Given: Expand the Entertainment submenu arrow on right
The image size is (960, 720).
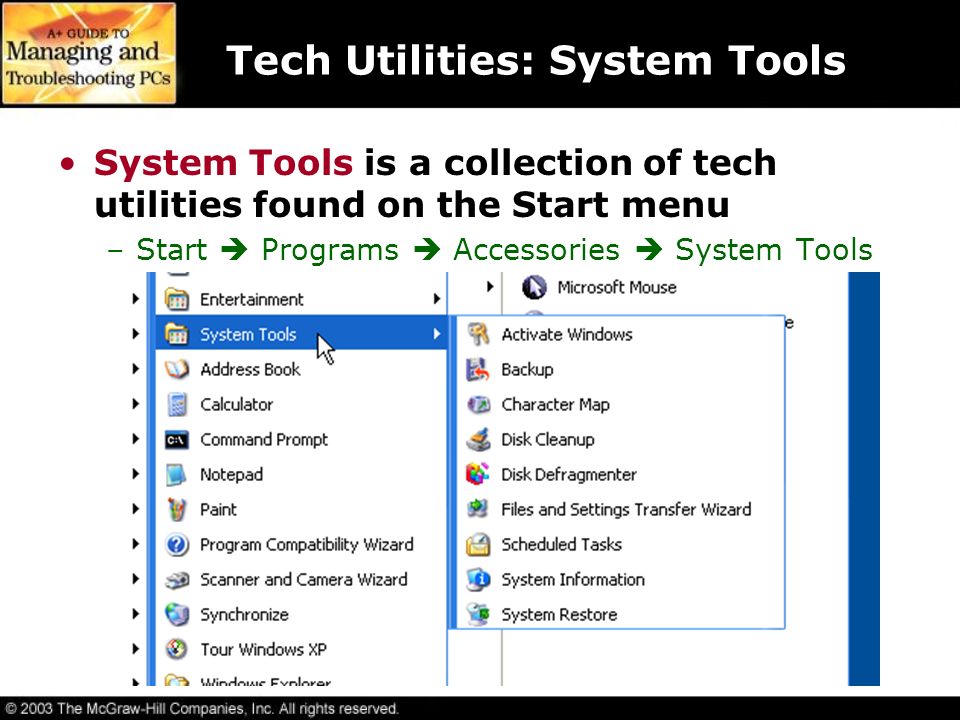Looking at the screenshot, I should [x=437, y=299].
